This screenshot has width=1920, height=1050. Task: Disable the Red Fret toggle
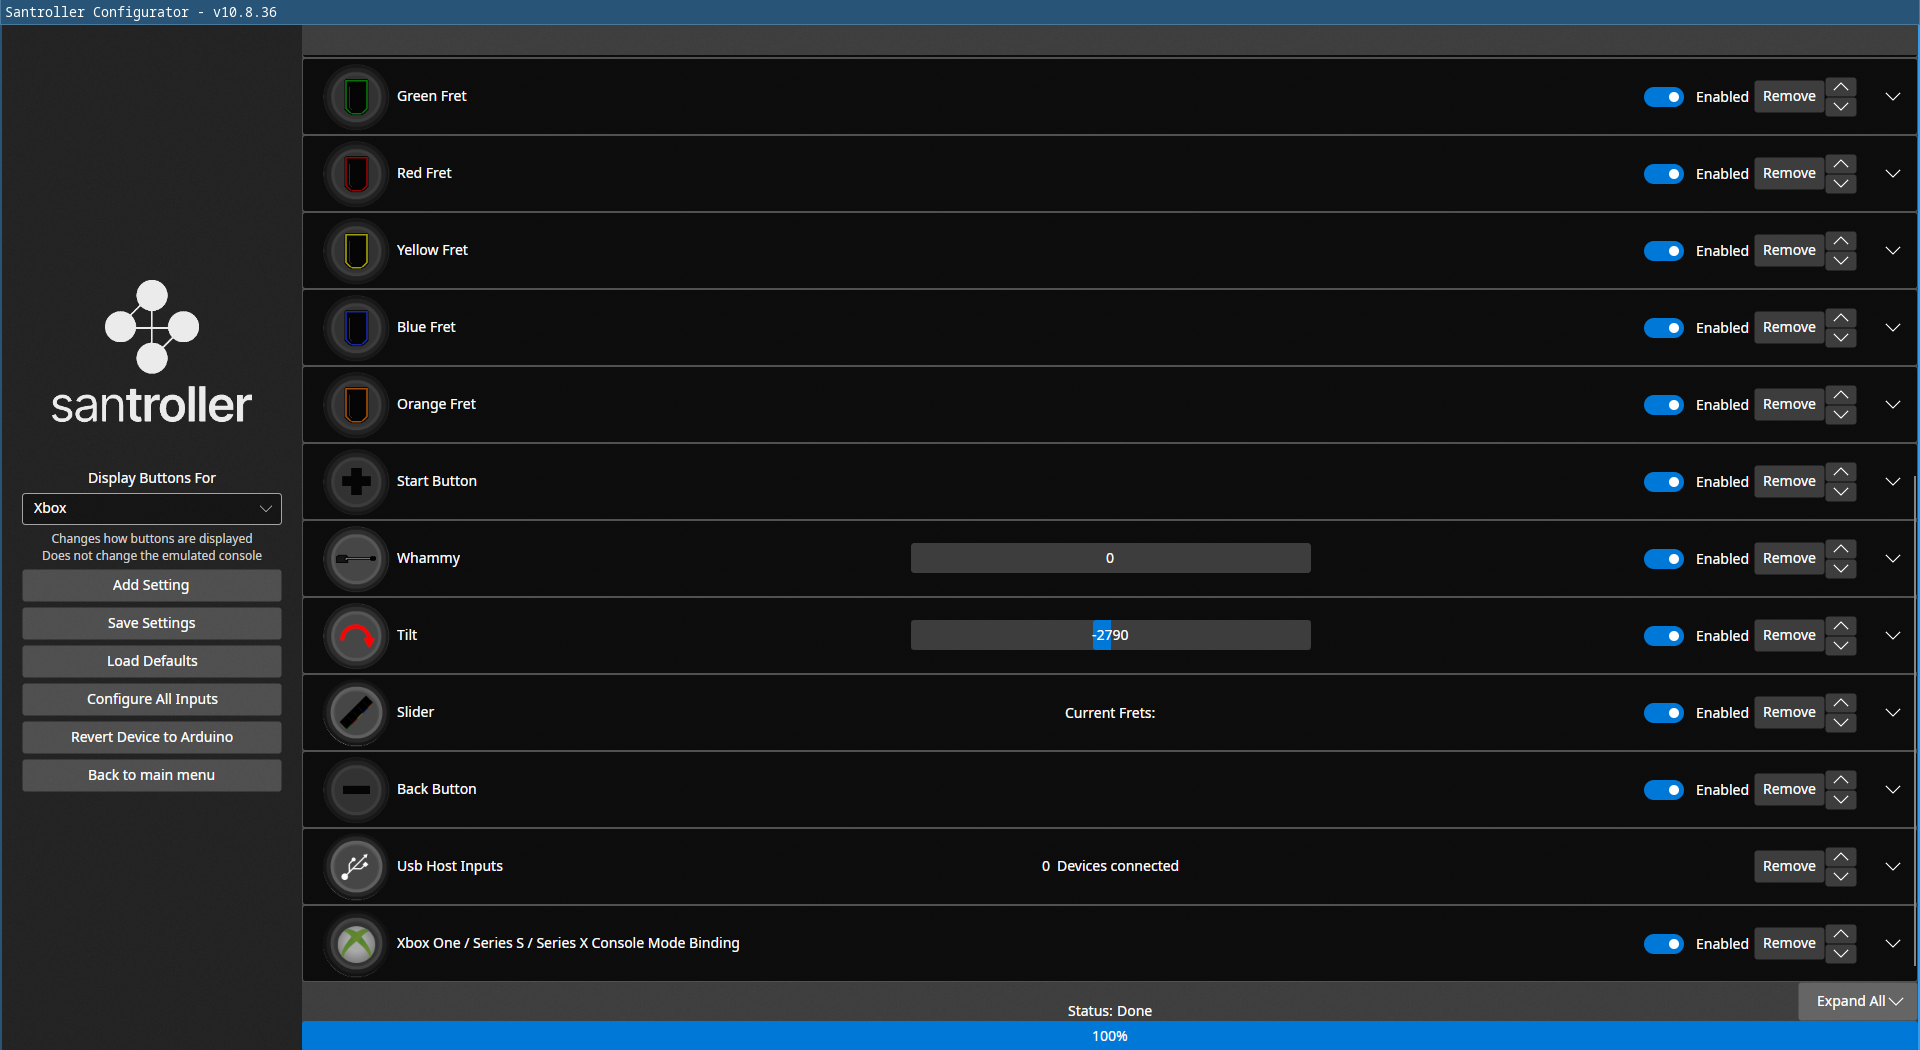(x=1663, y=174)
